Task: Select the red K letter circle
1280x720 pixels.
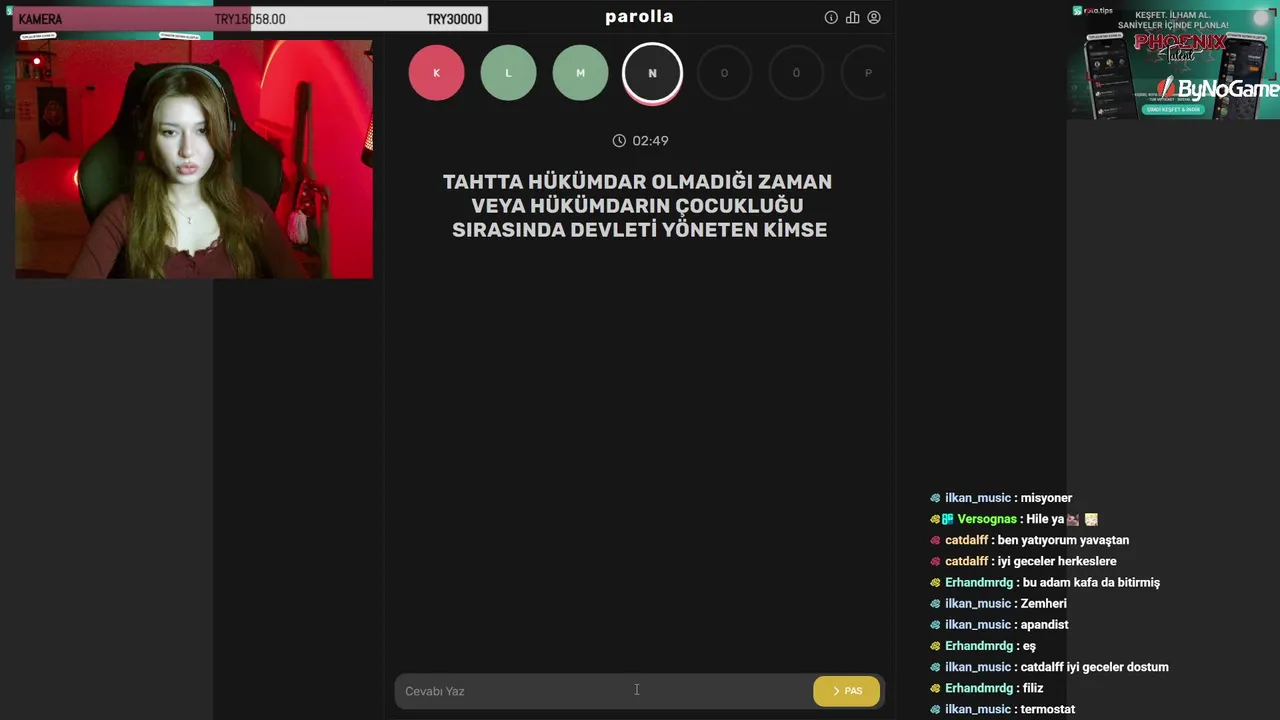Action: (437, 73)
